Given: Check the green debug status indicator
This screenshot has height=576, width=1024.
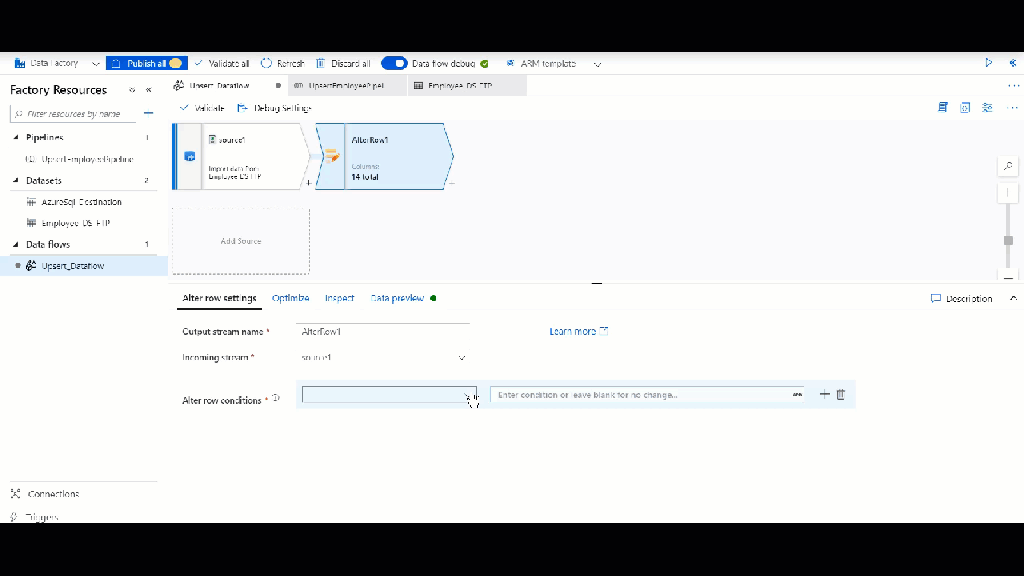Looking at the screenshot, I should pyautogui.click(x=485, y=63).
